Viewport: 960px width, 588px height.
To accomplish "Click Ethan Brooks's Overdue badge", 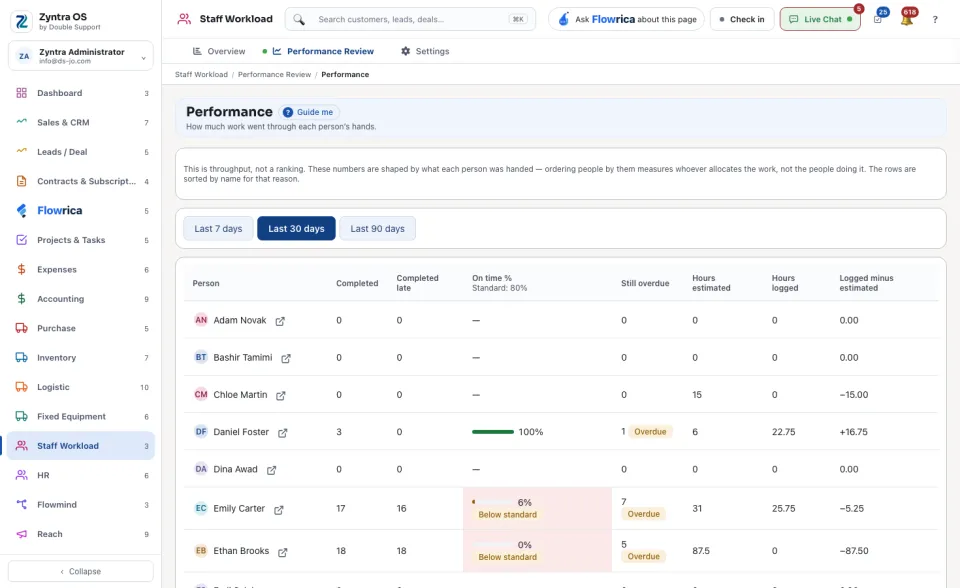I will pos(643,556).
